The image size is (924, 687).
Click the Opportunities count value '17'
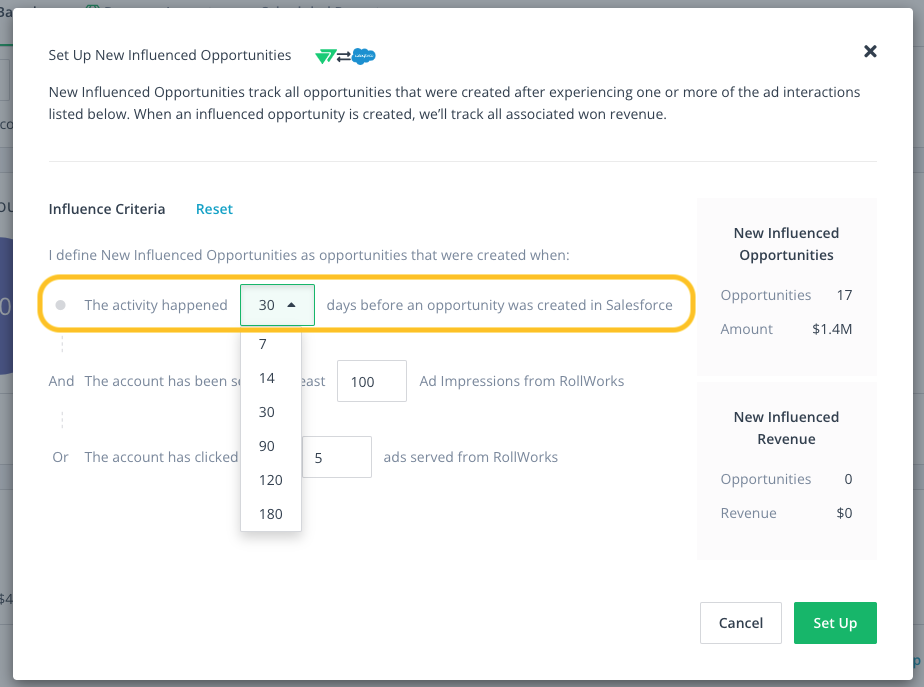point(844,295)
